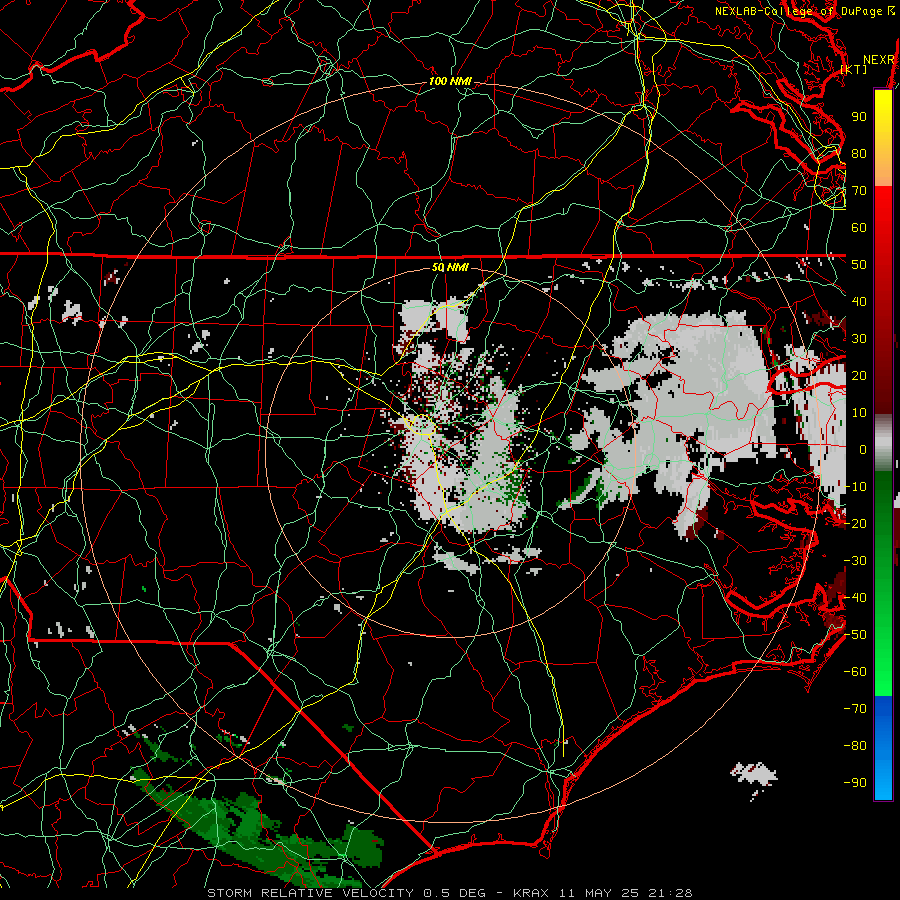
Task: Click the gray zero-velocity segment of the color bar
Action: pyautogui.click(x=883, y=442)
